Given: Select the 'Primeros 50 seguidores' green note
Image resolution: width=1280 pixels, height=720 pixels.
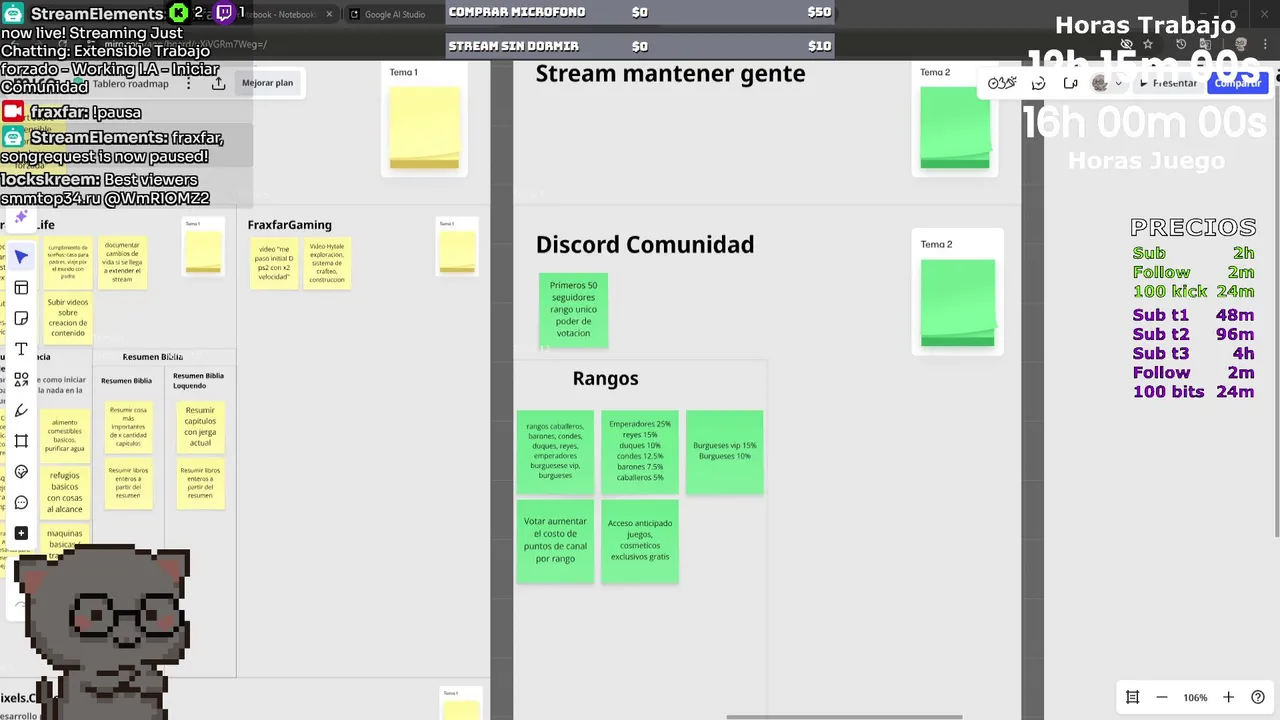Looking at the screenshot, I should tap(573, 309).
